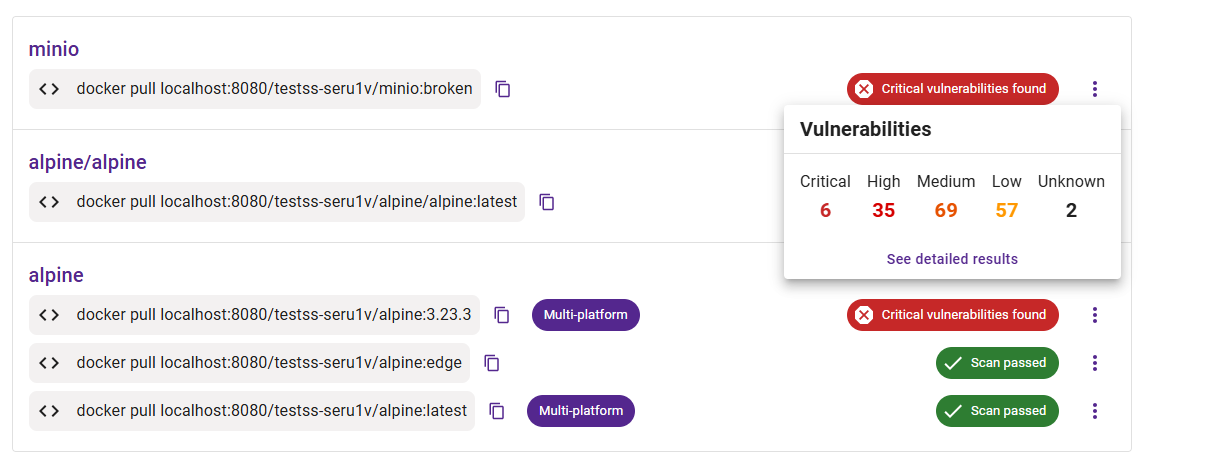Click the code brackets icon beside alpine/alpine:latest
Image resolution: width=1227 pixels, height=466 pixels.
(x=49, y=202)
